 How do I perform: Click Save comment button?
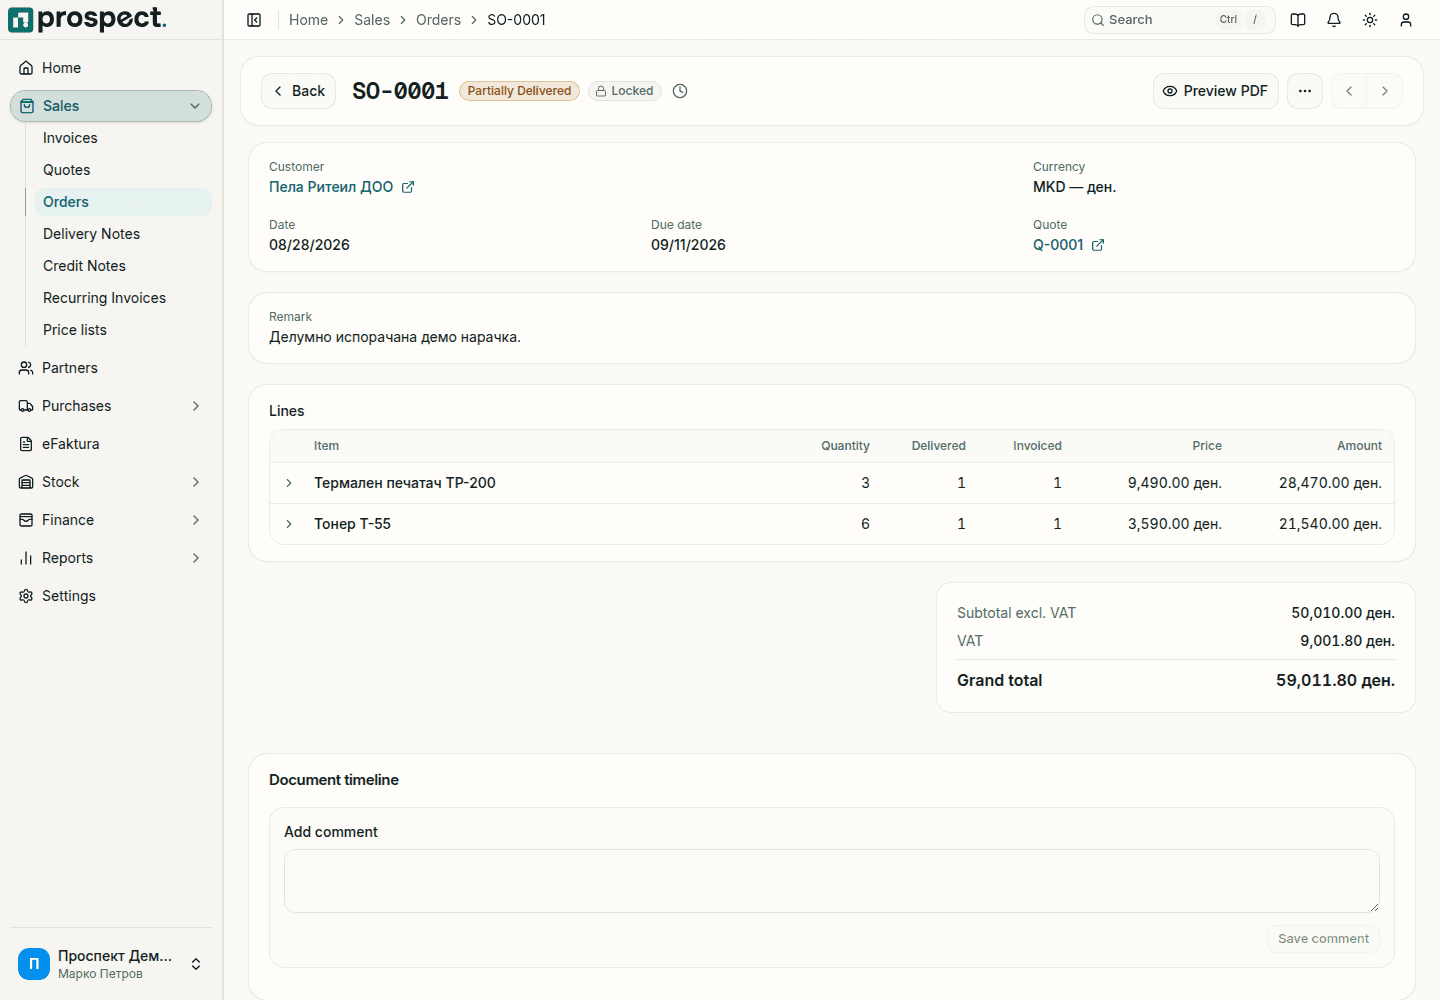coord(1323,939)
